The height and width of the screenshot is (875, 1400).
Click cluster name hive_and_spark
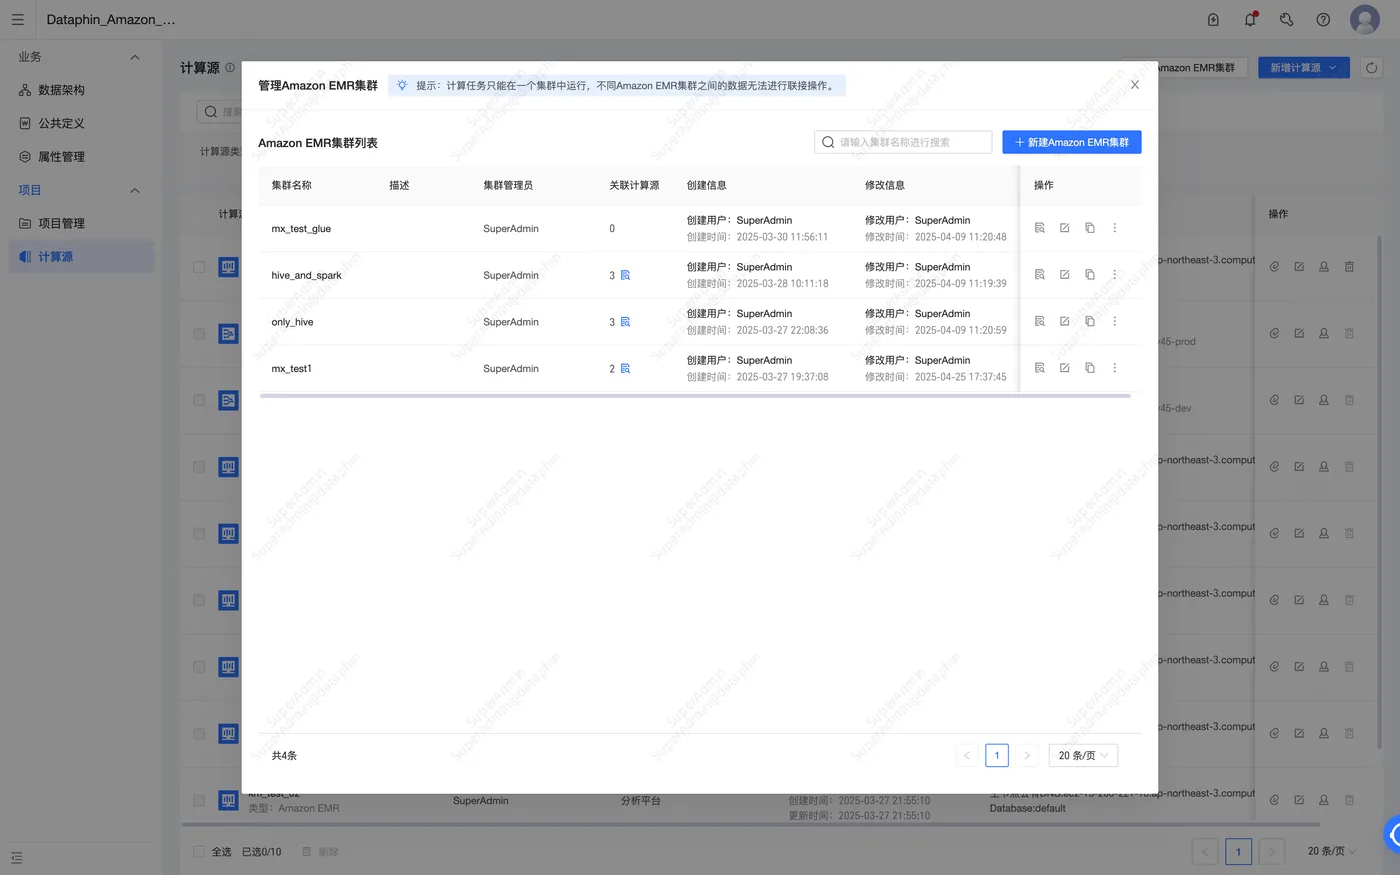306,275
